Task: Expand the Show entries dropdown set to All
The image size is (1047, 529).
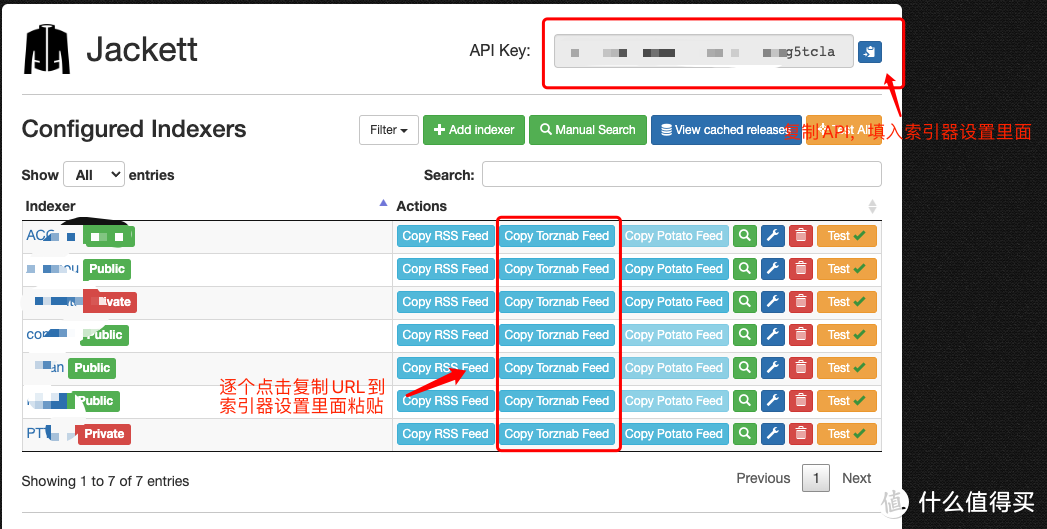Action: click(94, 175)
